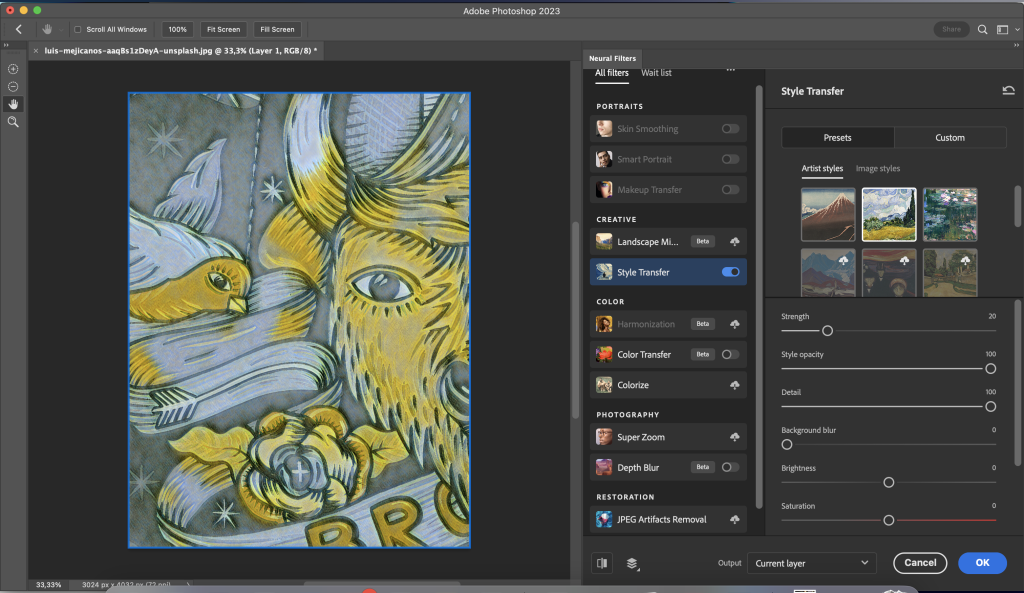Download the Colorize filter from cloud

pyautogui.click(x=735, y=385)
